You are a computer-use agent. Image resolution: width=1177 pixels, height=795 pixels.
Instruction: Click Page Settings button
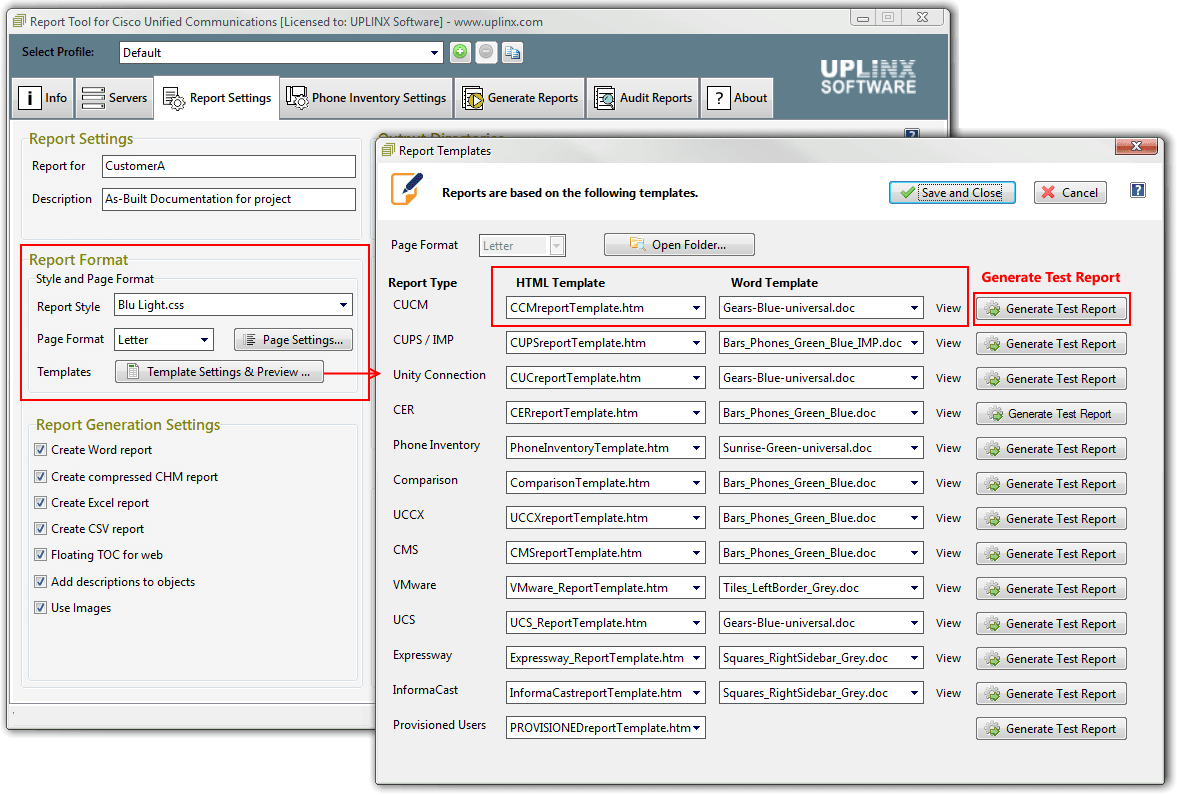pos(293,340)
